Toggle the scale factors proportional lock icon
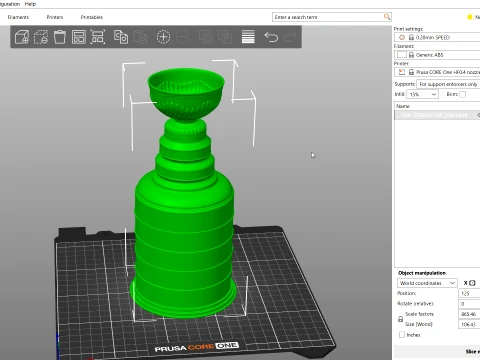The width and height of the screenshot is (480, 360). [x=401, y=319]
